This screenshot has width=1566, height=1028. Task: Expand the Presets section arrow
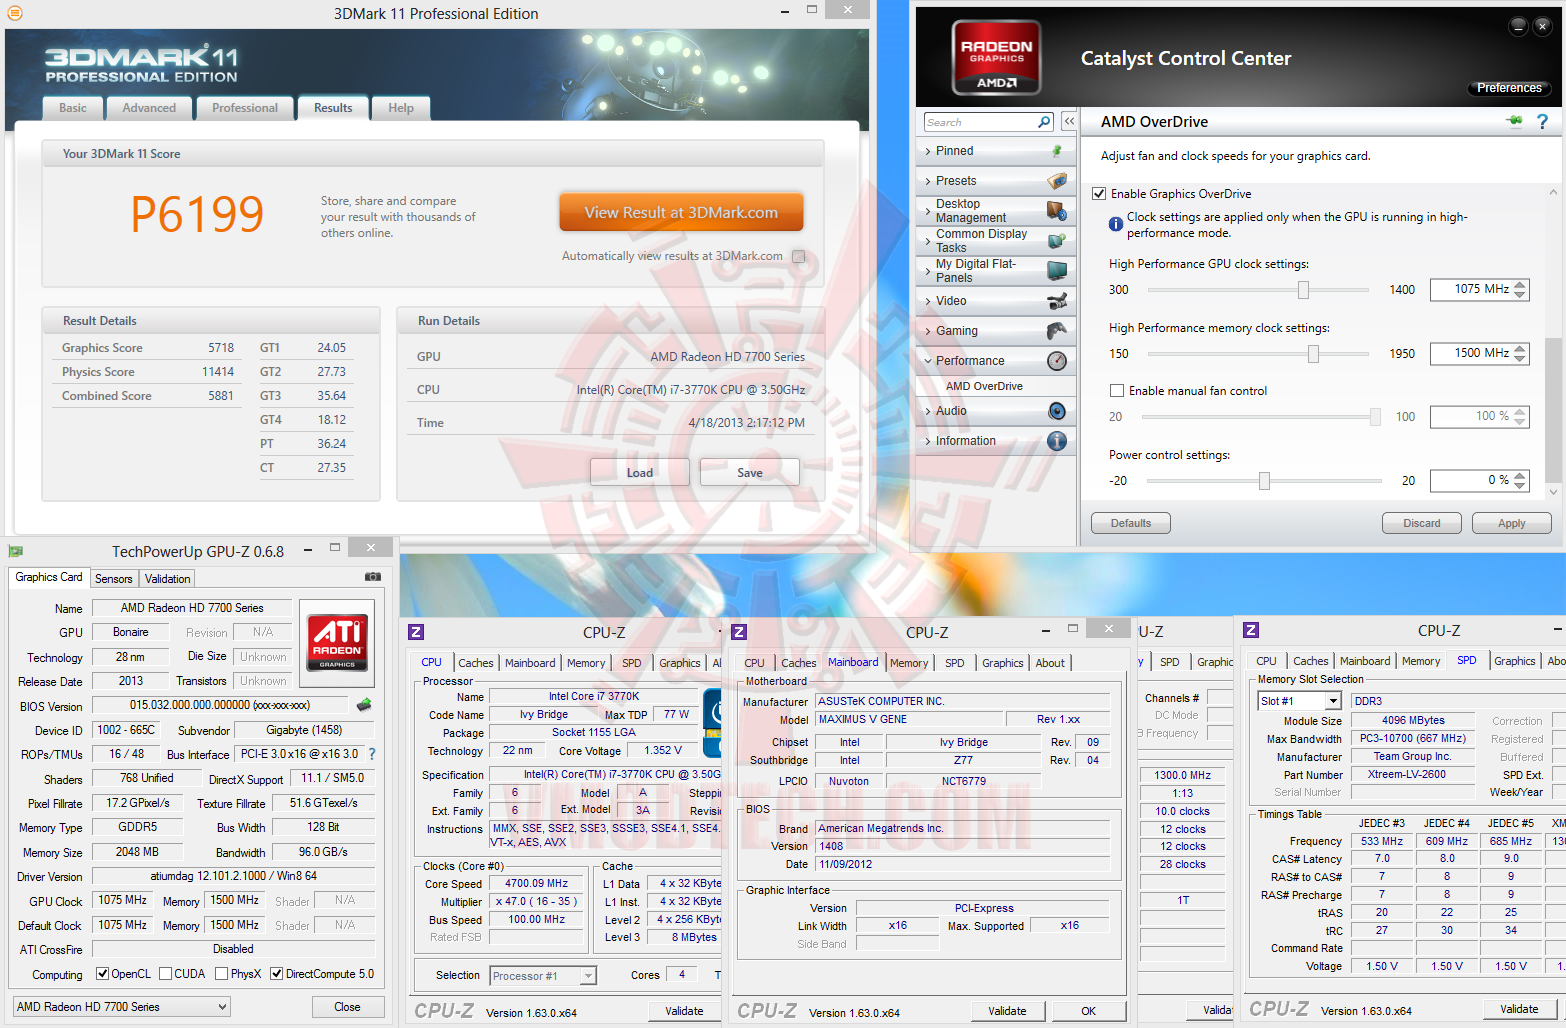[928, 181]
